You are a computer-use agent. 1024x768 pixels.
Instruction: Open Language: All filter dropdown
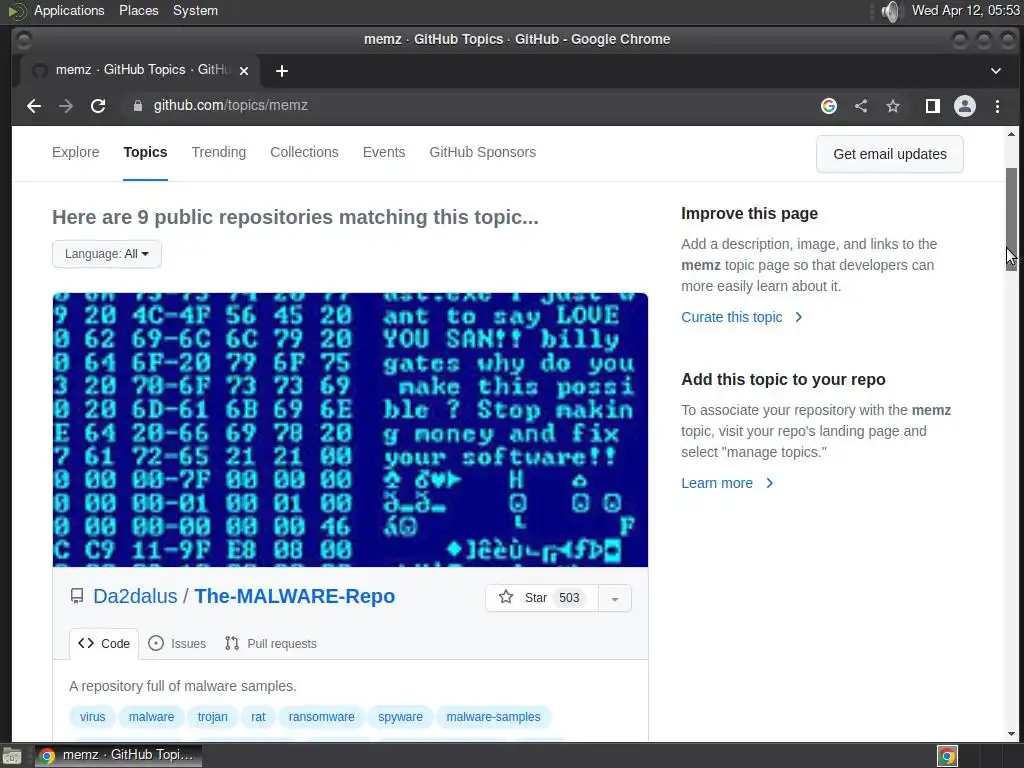106,254
